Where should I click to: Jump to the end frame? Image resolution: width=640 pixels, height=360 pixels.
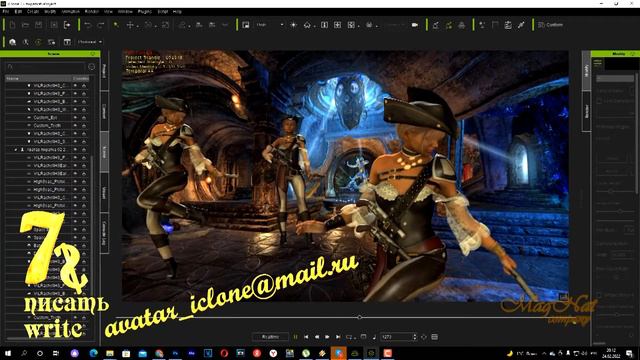(x=338, y=337)
